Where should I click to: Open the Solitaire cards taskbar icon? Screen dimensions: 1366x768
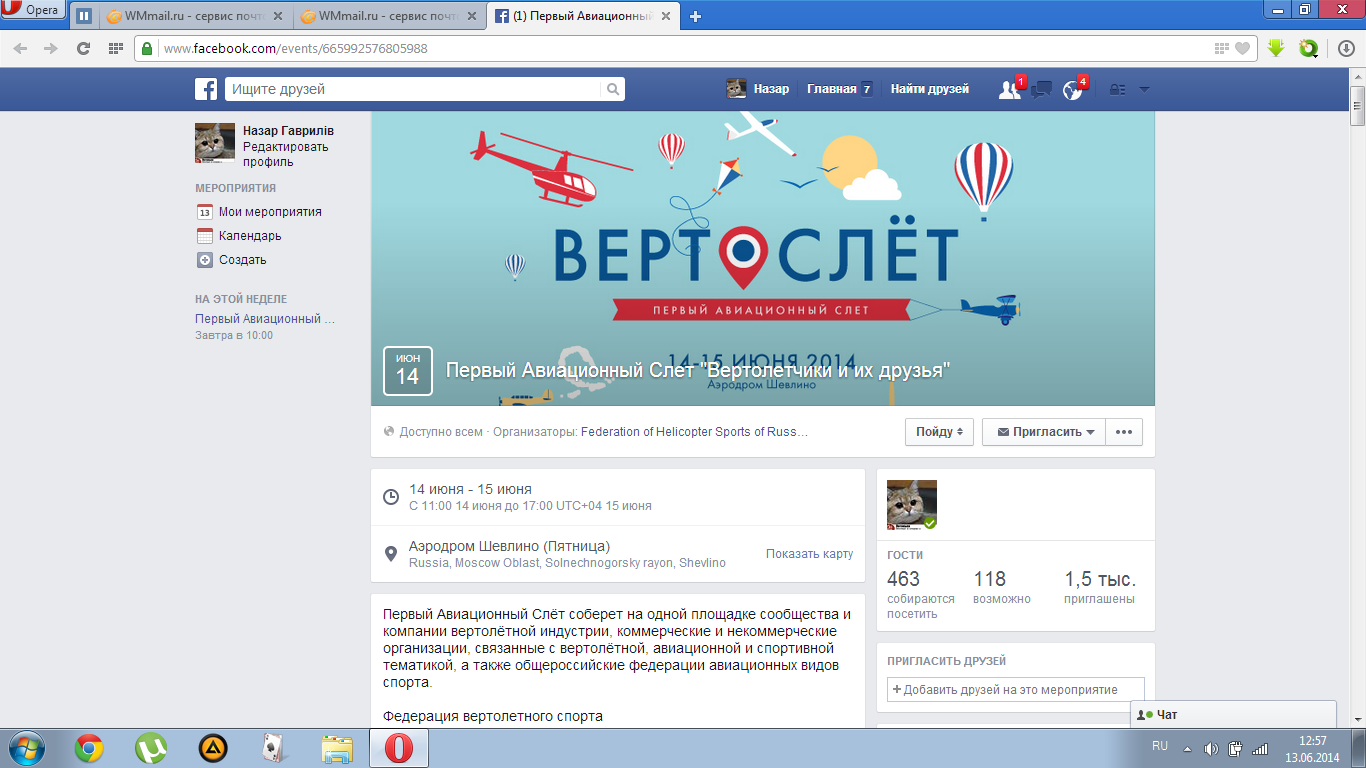(275, 748)
